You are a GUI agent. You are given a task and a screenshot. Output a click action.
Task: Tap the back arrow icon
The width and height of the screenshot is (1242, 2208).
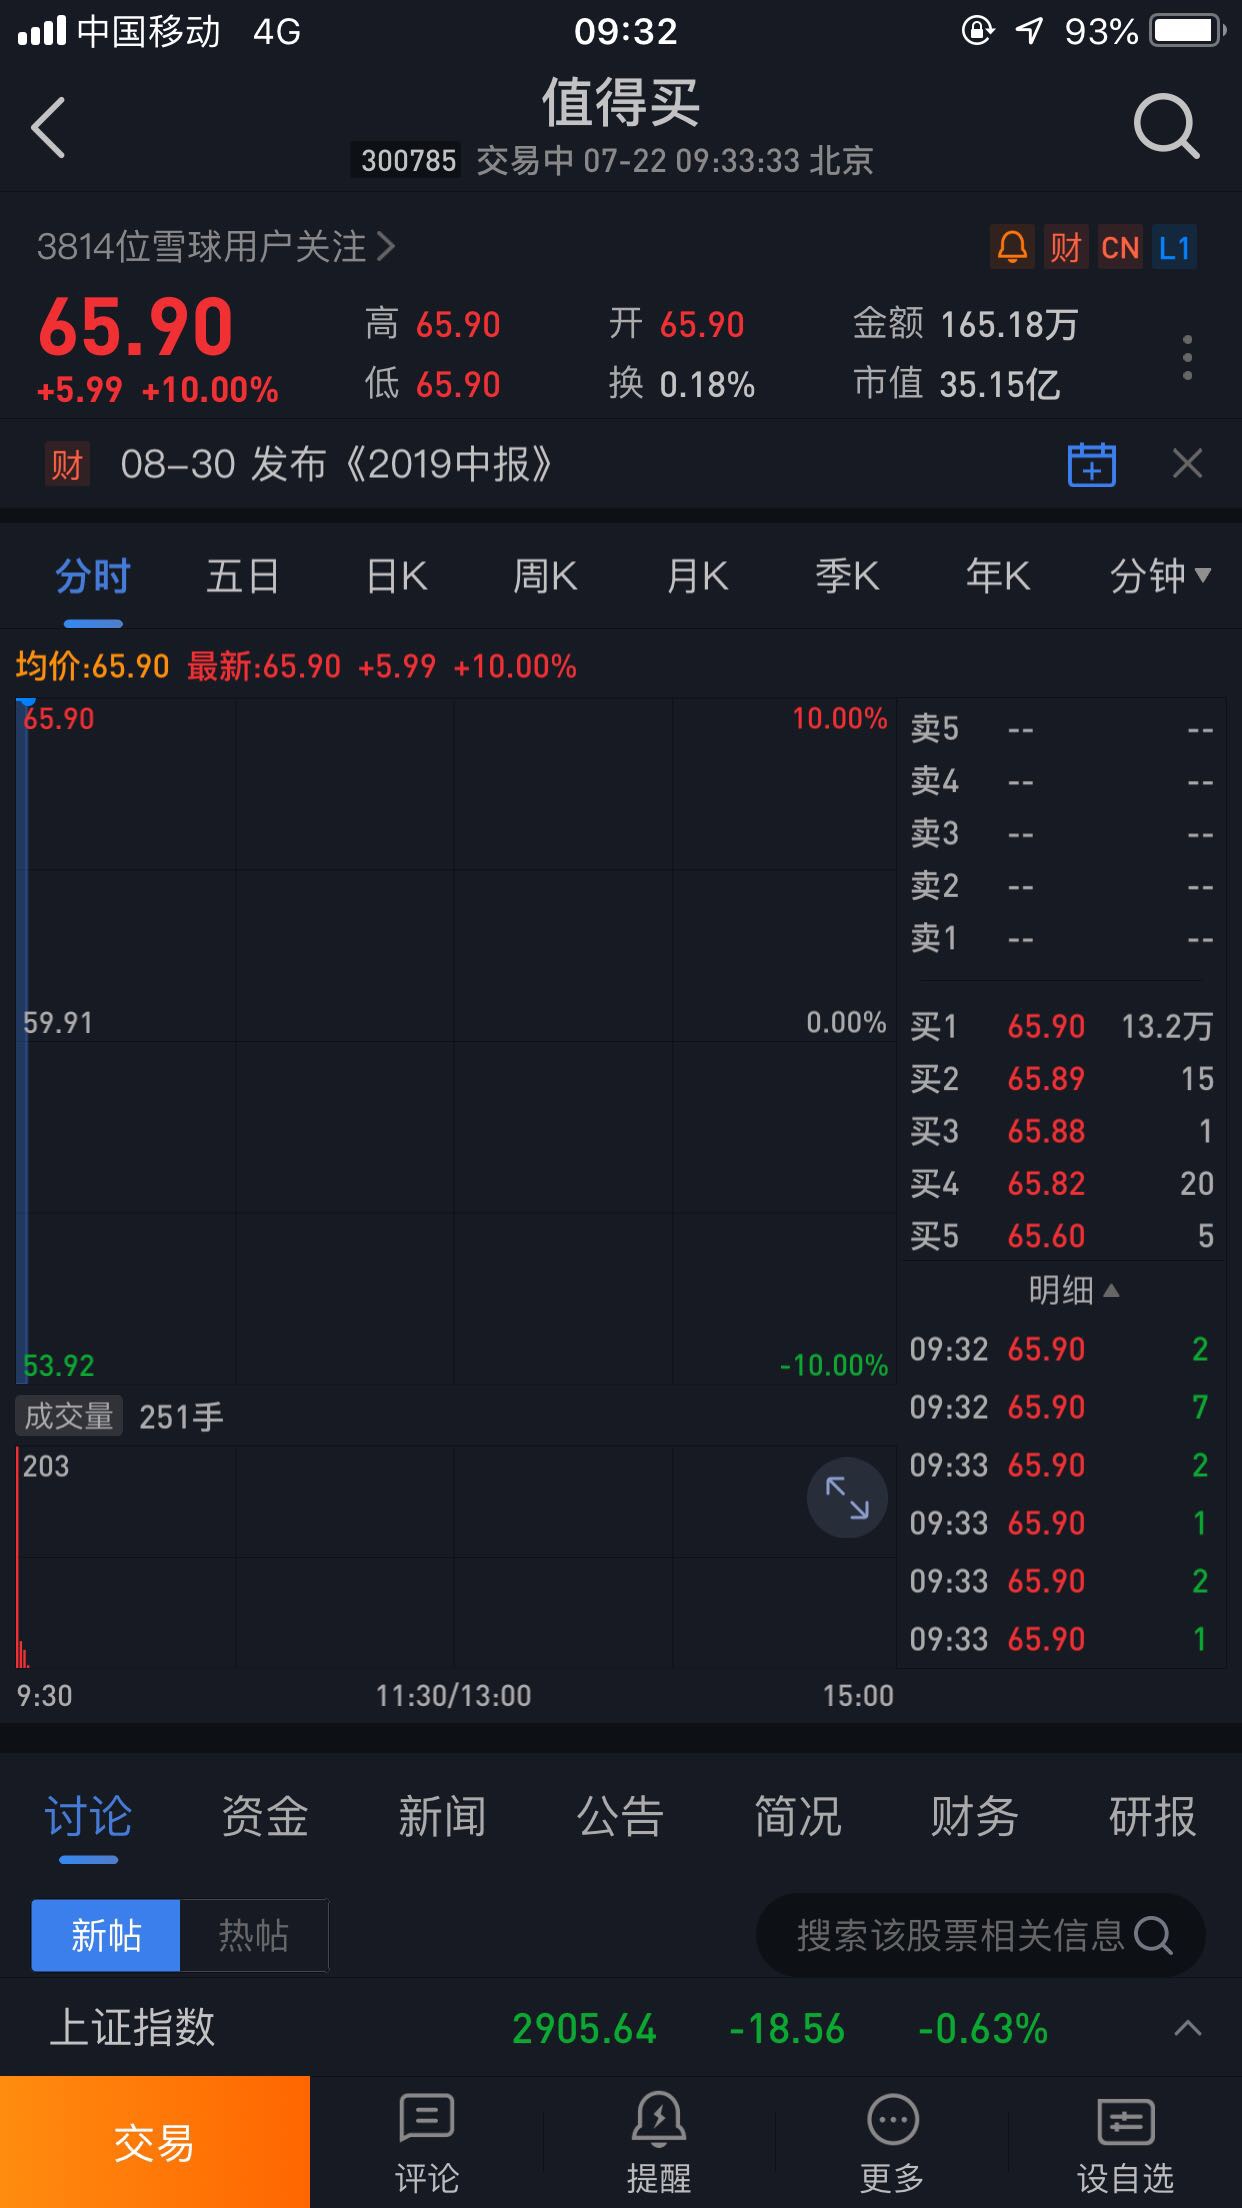point(49,128)
